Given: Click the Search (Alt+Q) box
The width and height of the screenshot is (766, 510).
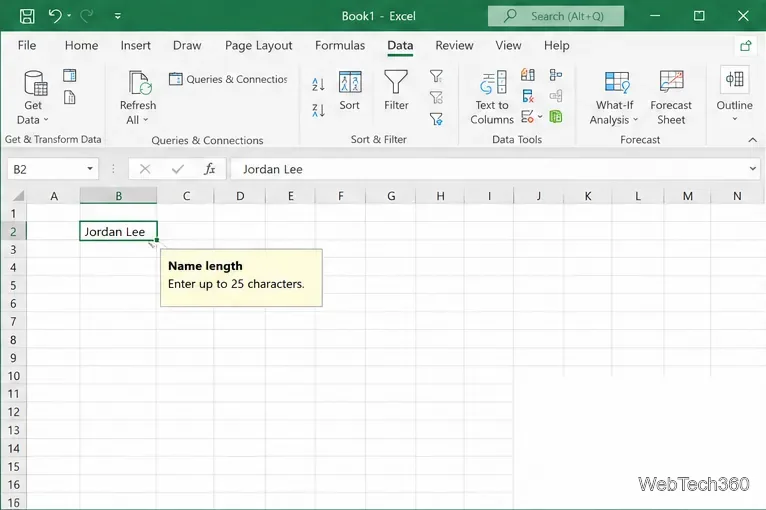Looking at the screenshot, I should pos(556,16).
